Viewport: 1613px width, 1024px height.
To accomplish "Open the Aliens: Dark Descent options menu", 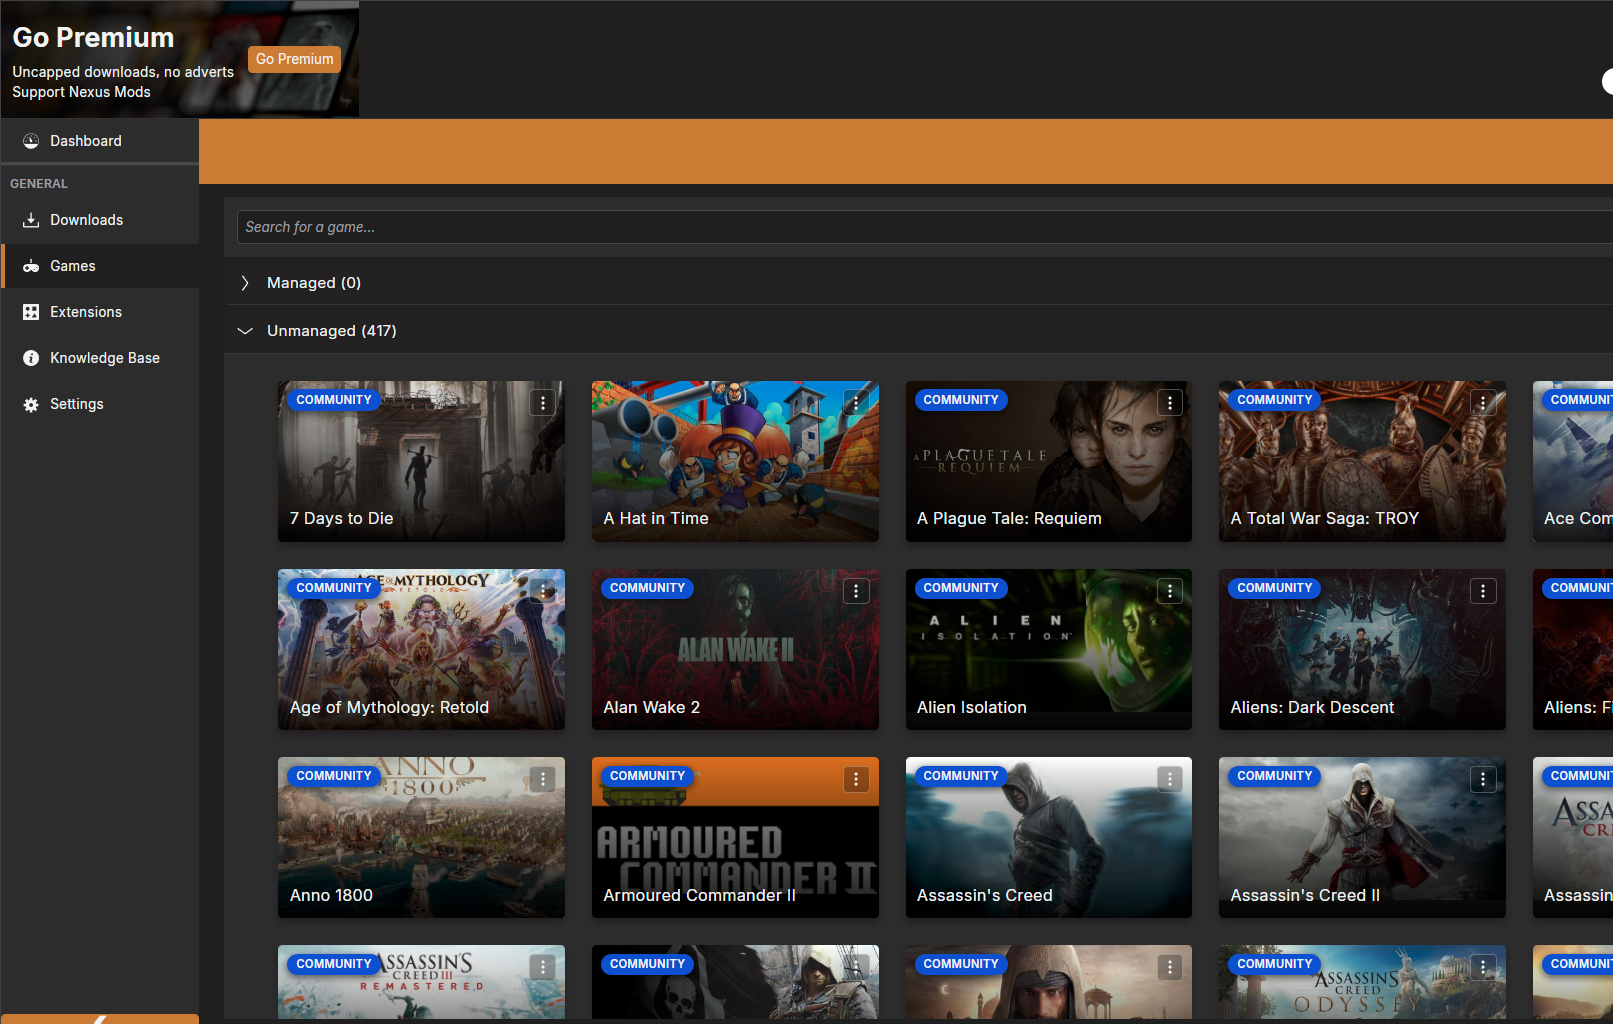I will coord(1483,591).
